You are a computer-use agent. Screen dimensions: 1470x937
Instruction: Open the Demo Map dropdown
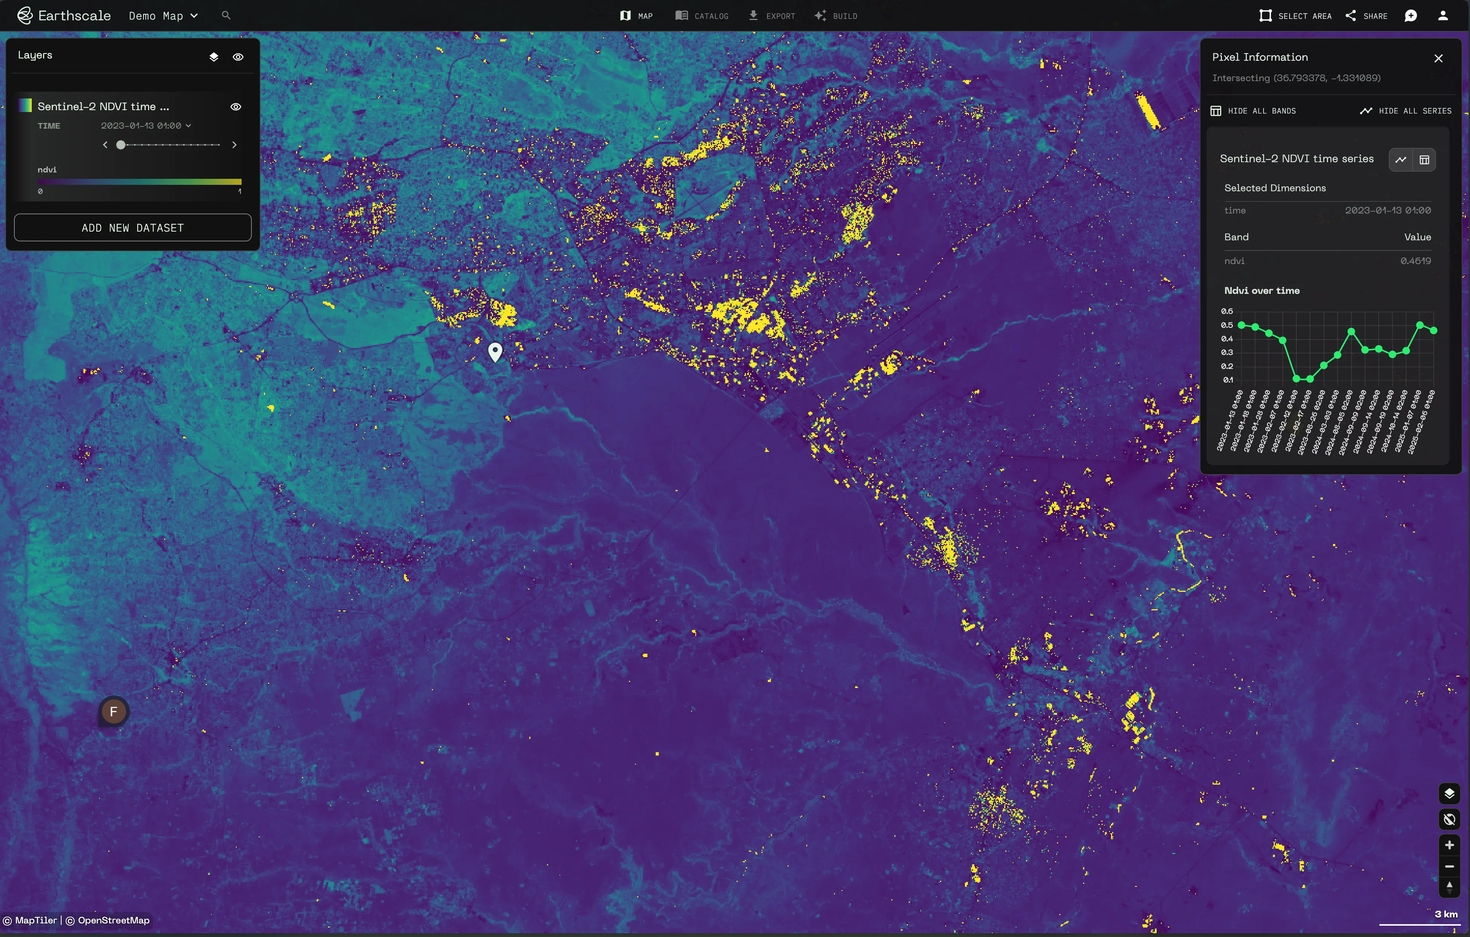tap(163, 16)
